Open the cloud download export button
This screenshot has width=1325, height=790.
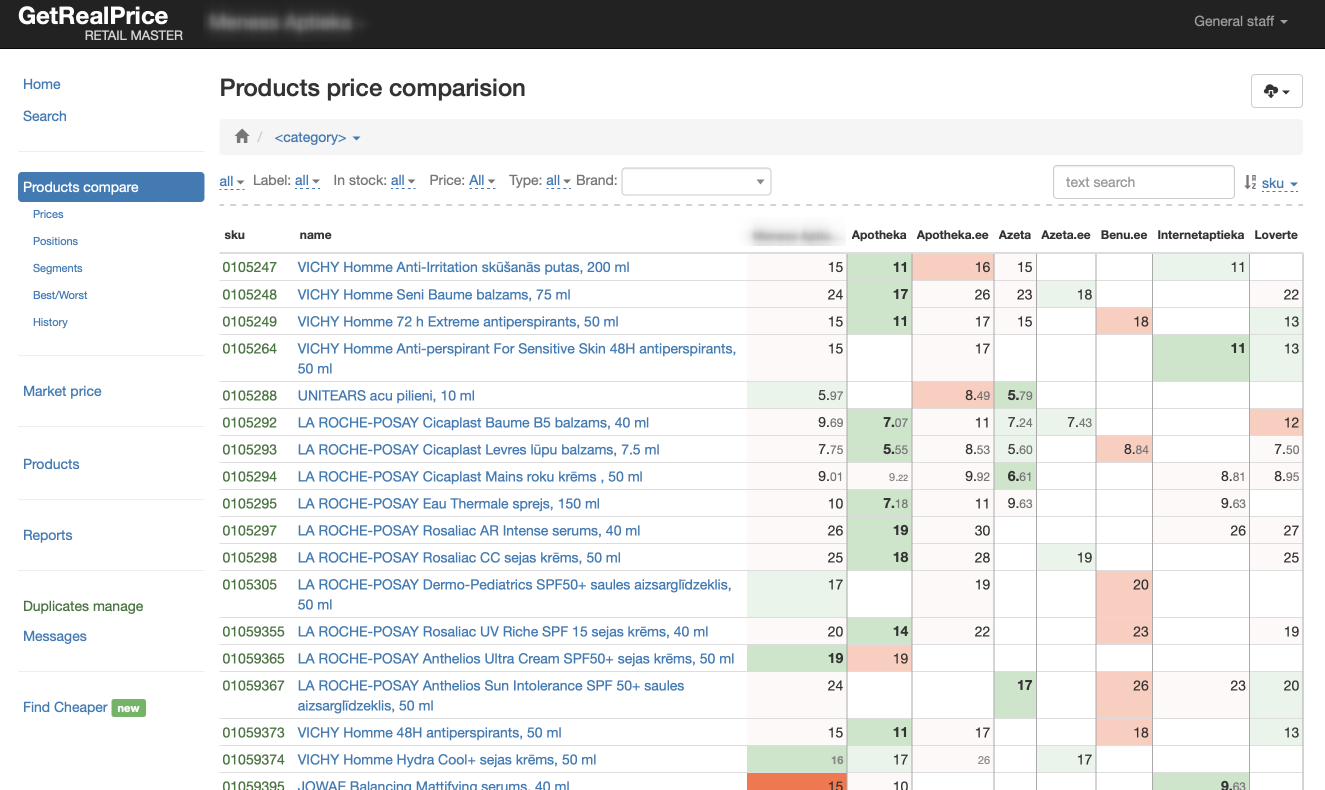[1276, 91]
